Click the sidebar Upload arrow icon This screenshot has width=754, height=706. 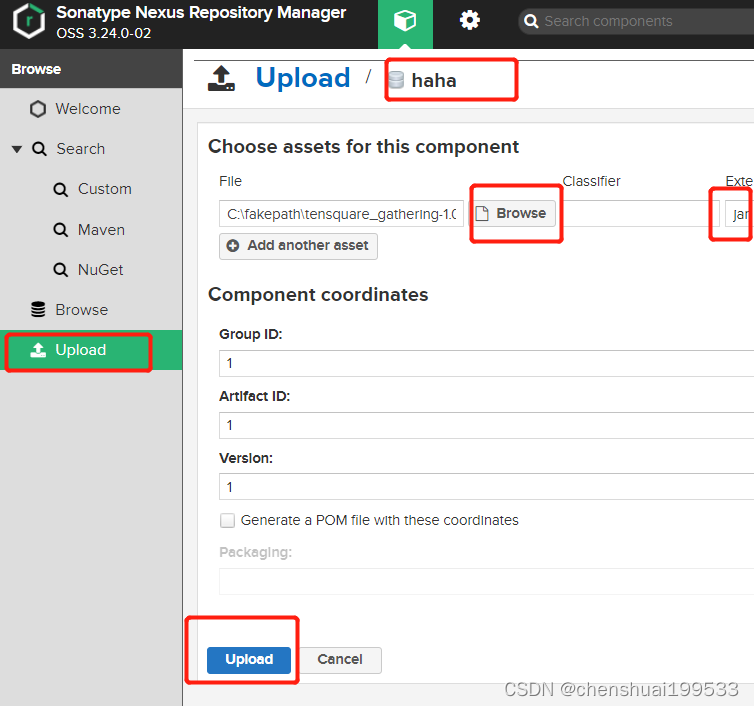[x=38, y=350]
